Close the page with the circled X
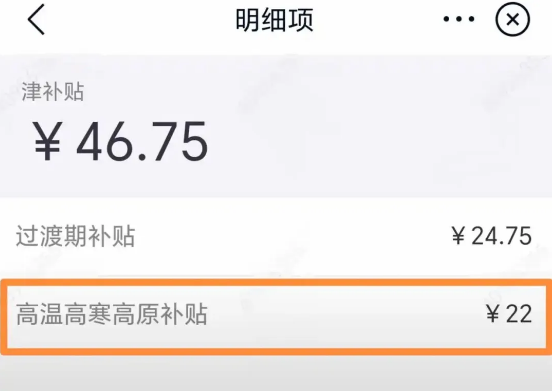Viewport: 552px width, 392px height. pyautogui.click(x=513, y=19)
